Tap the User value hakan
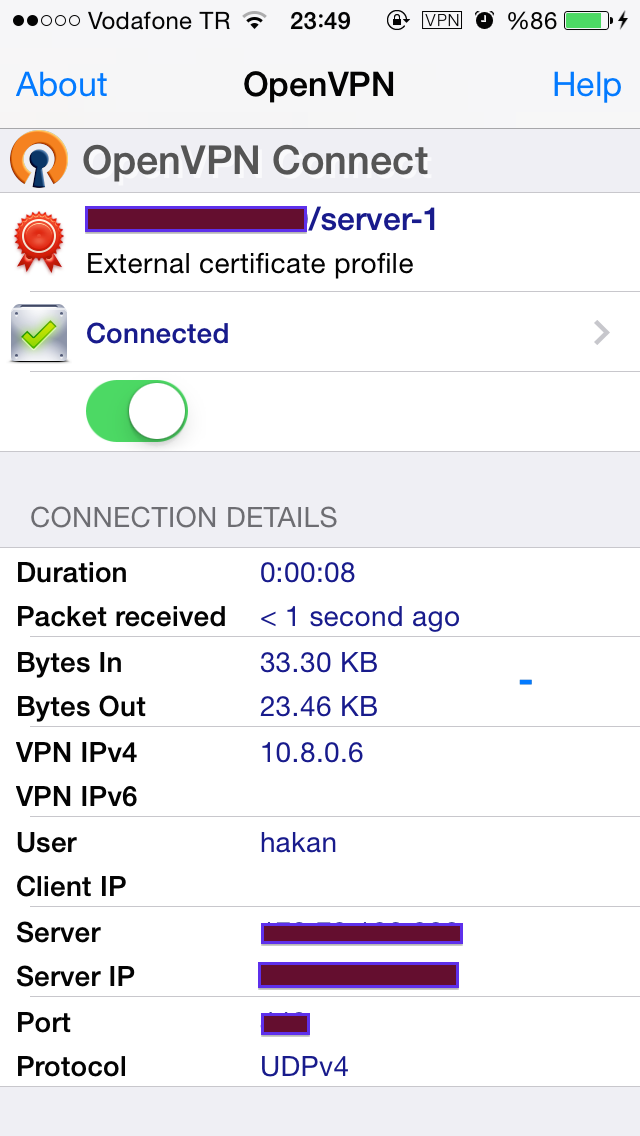Viewport: 640px width, 1136px height. coord(298,843)
